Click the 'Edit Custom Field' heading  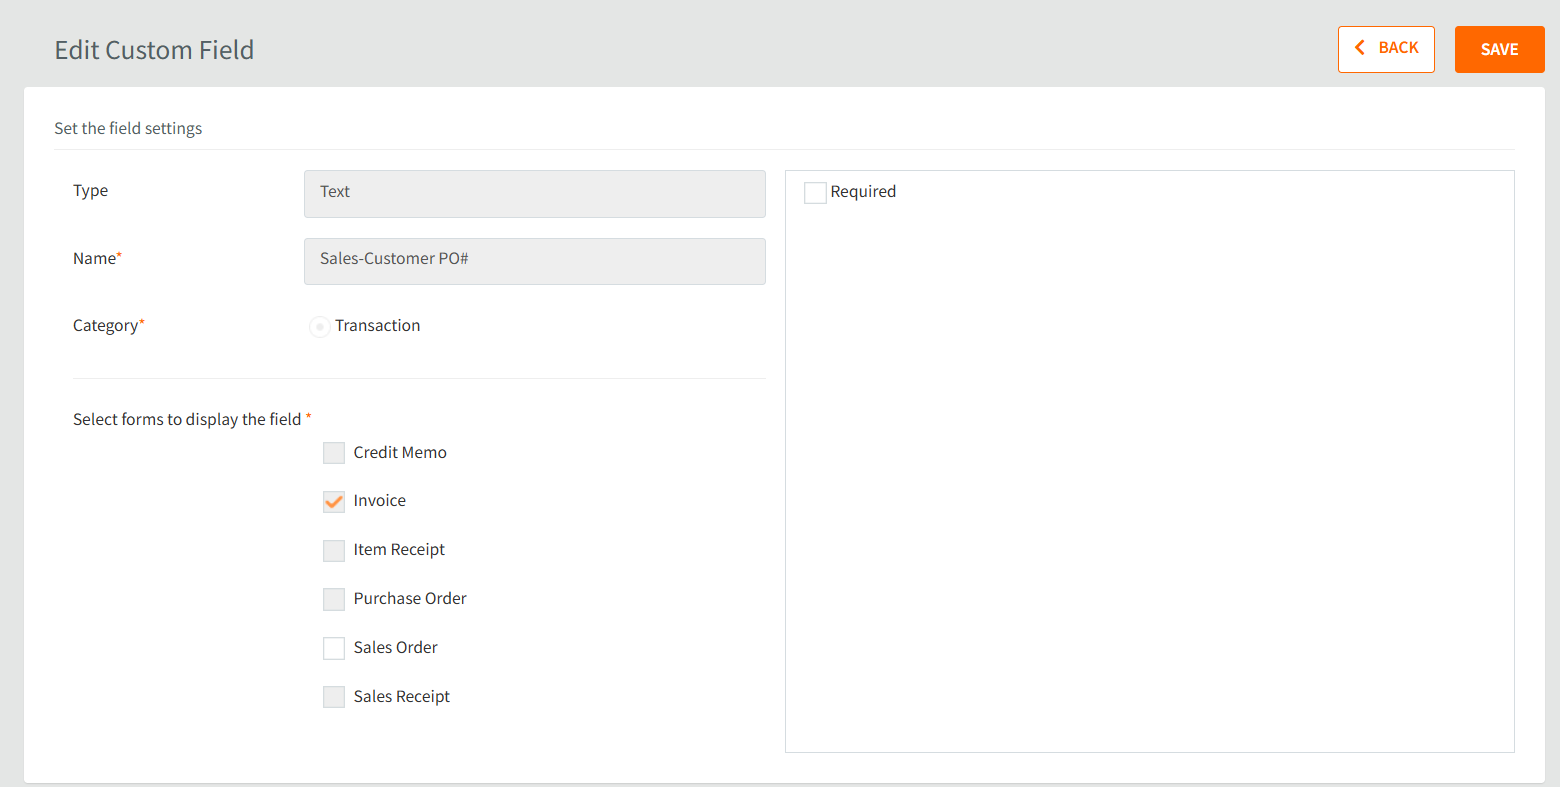pyautogui.click(x=154, y=50)
